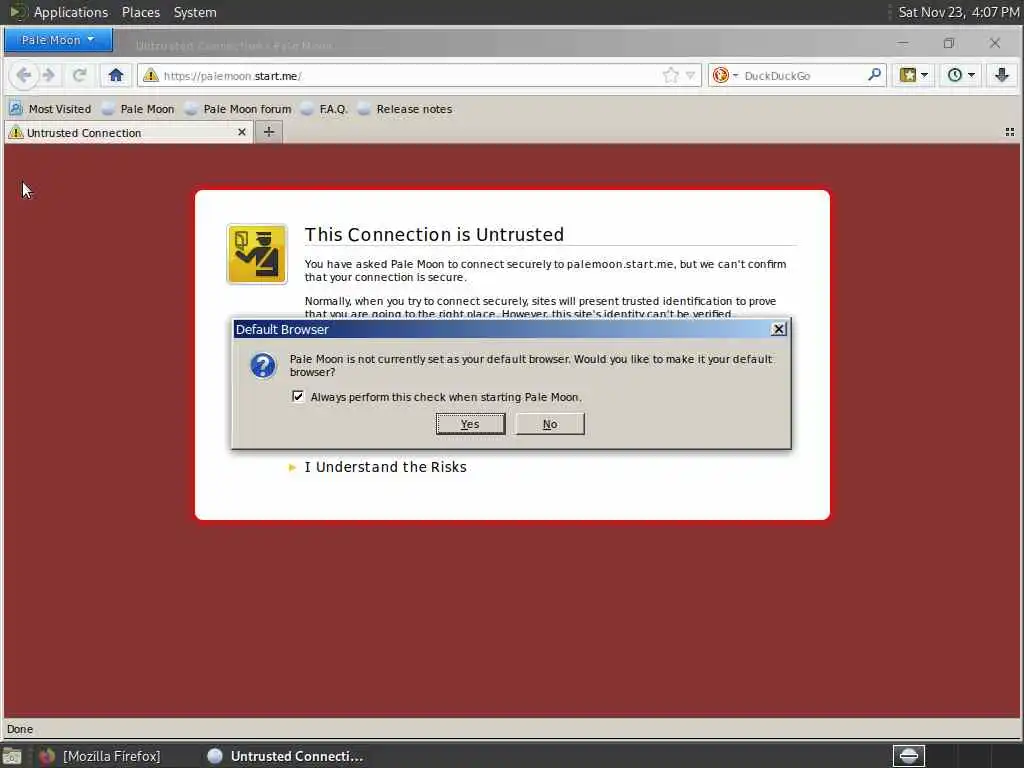This screenshot has width=1024, height=768.
Task: Open the Bookmarks menu toolbar button
Action: tap(908, 75)
